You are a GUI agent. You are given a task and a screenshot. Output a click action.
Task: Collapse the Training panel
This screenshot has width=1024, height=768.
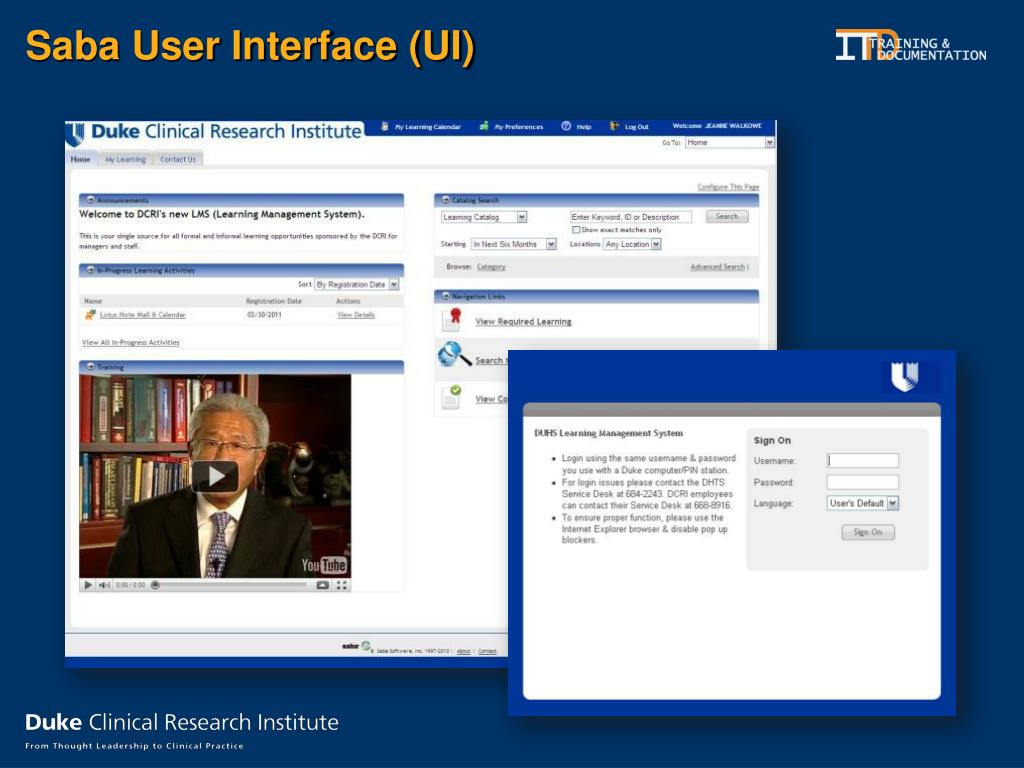(x=91, y=366)
